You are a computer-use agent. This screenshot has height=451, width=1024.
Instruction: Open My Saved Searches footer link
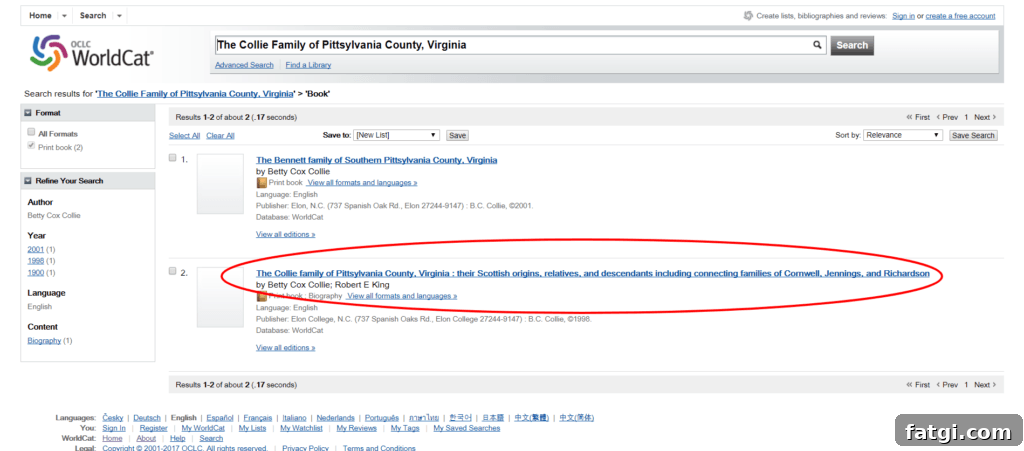(x=467, y=429)
